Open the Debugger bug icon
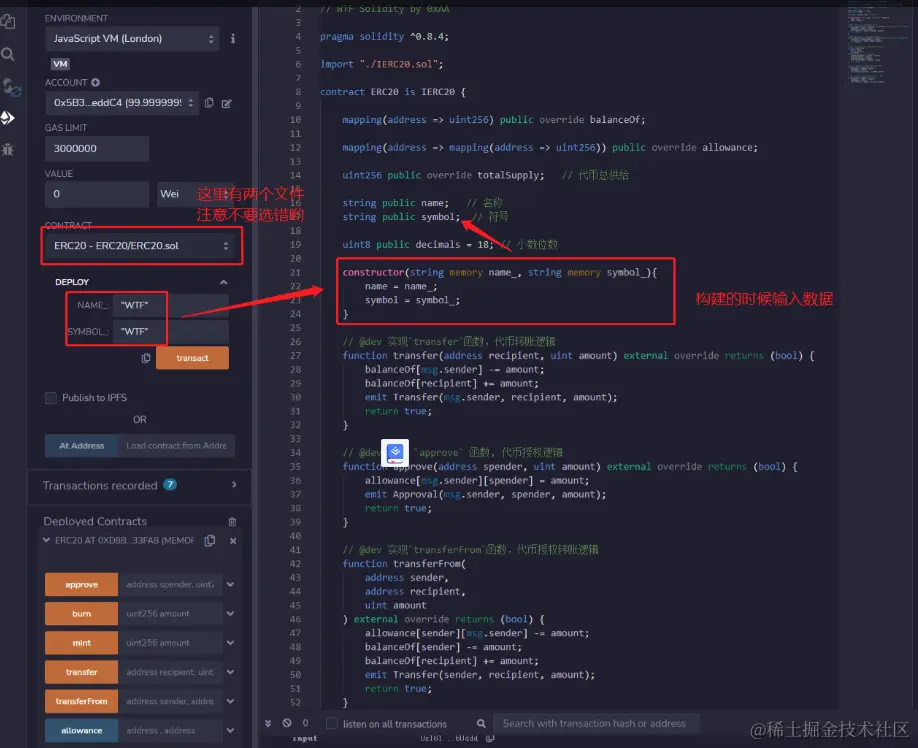This screenshot has width=918, height=748. 8,149
